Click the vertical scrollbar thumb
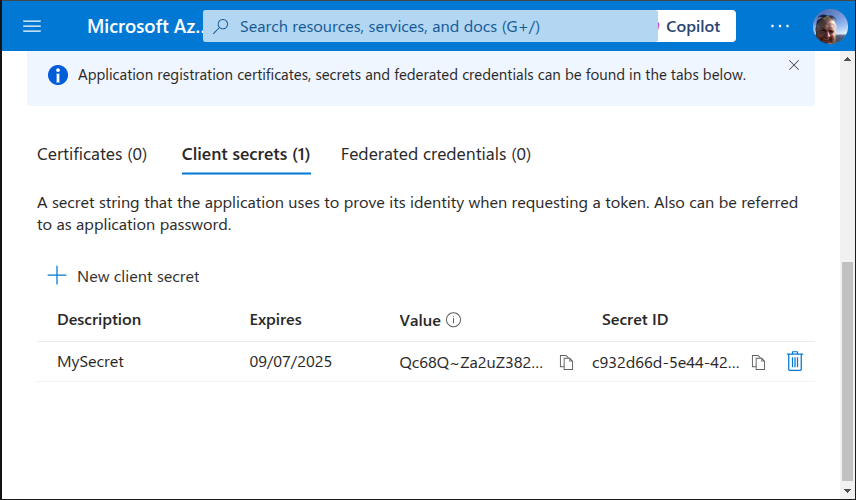This screenshot has height=500, width=856. tap(847, 370)
